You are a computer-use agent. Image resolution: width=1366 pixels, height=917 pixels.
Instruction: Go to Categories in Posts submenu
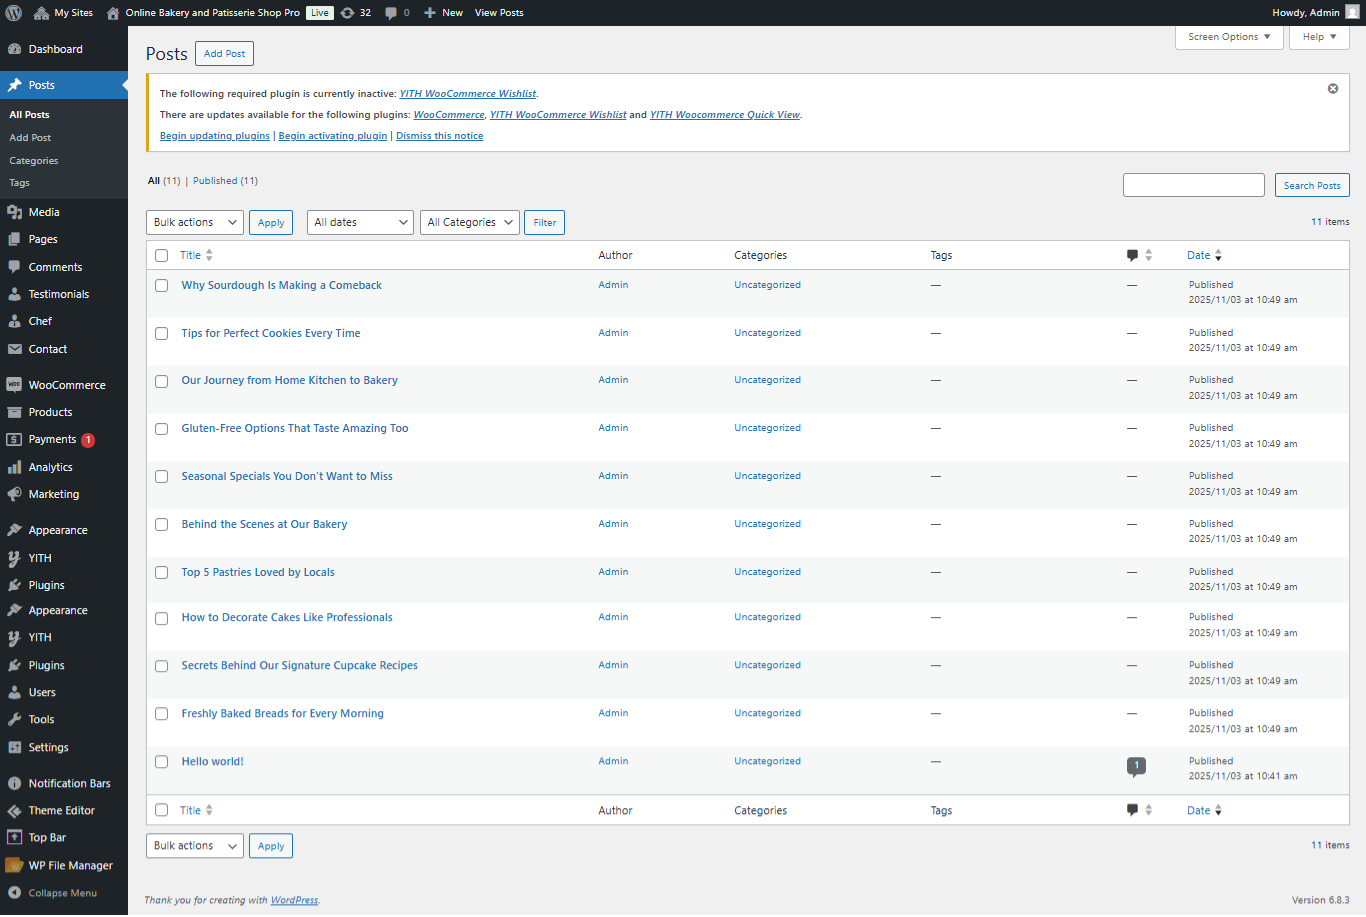[34, 160]
